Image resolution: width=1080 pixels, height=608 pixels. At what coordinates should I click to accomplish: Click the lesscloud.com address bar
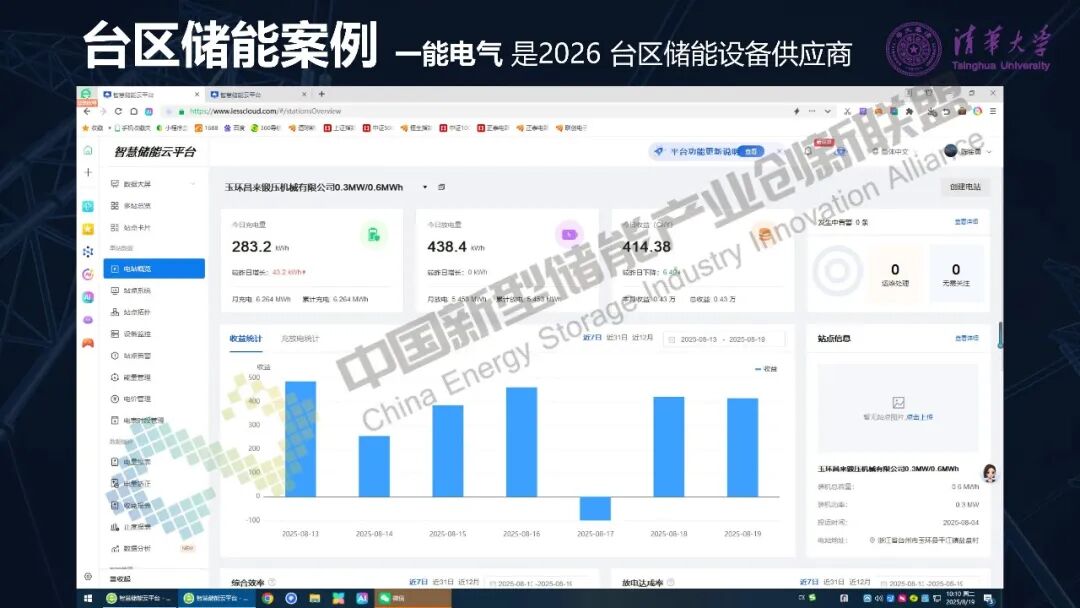click(475, 111)
